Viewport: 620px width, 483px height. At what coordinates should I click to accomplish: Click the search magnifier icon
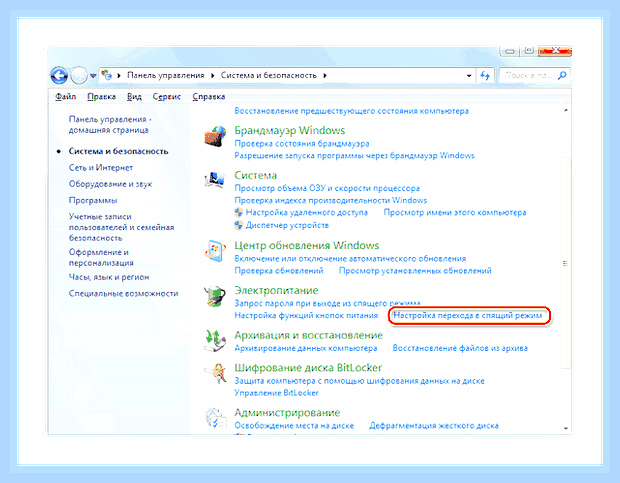562,75
